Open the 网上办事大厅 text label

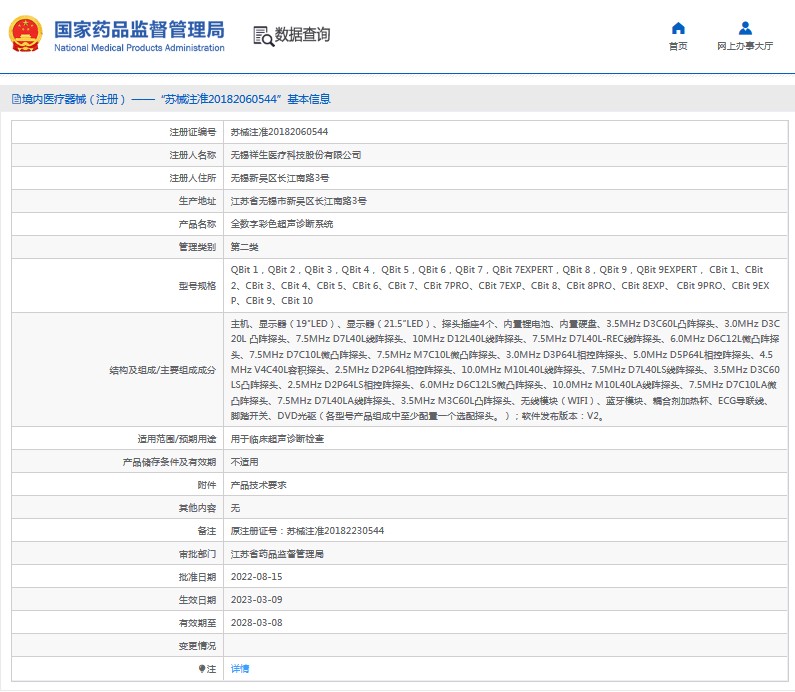click(x=745, y=47)
